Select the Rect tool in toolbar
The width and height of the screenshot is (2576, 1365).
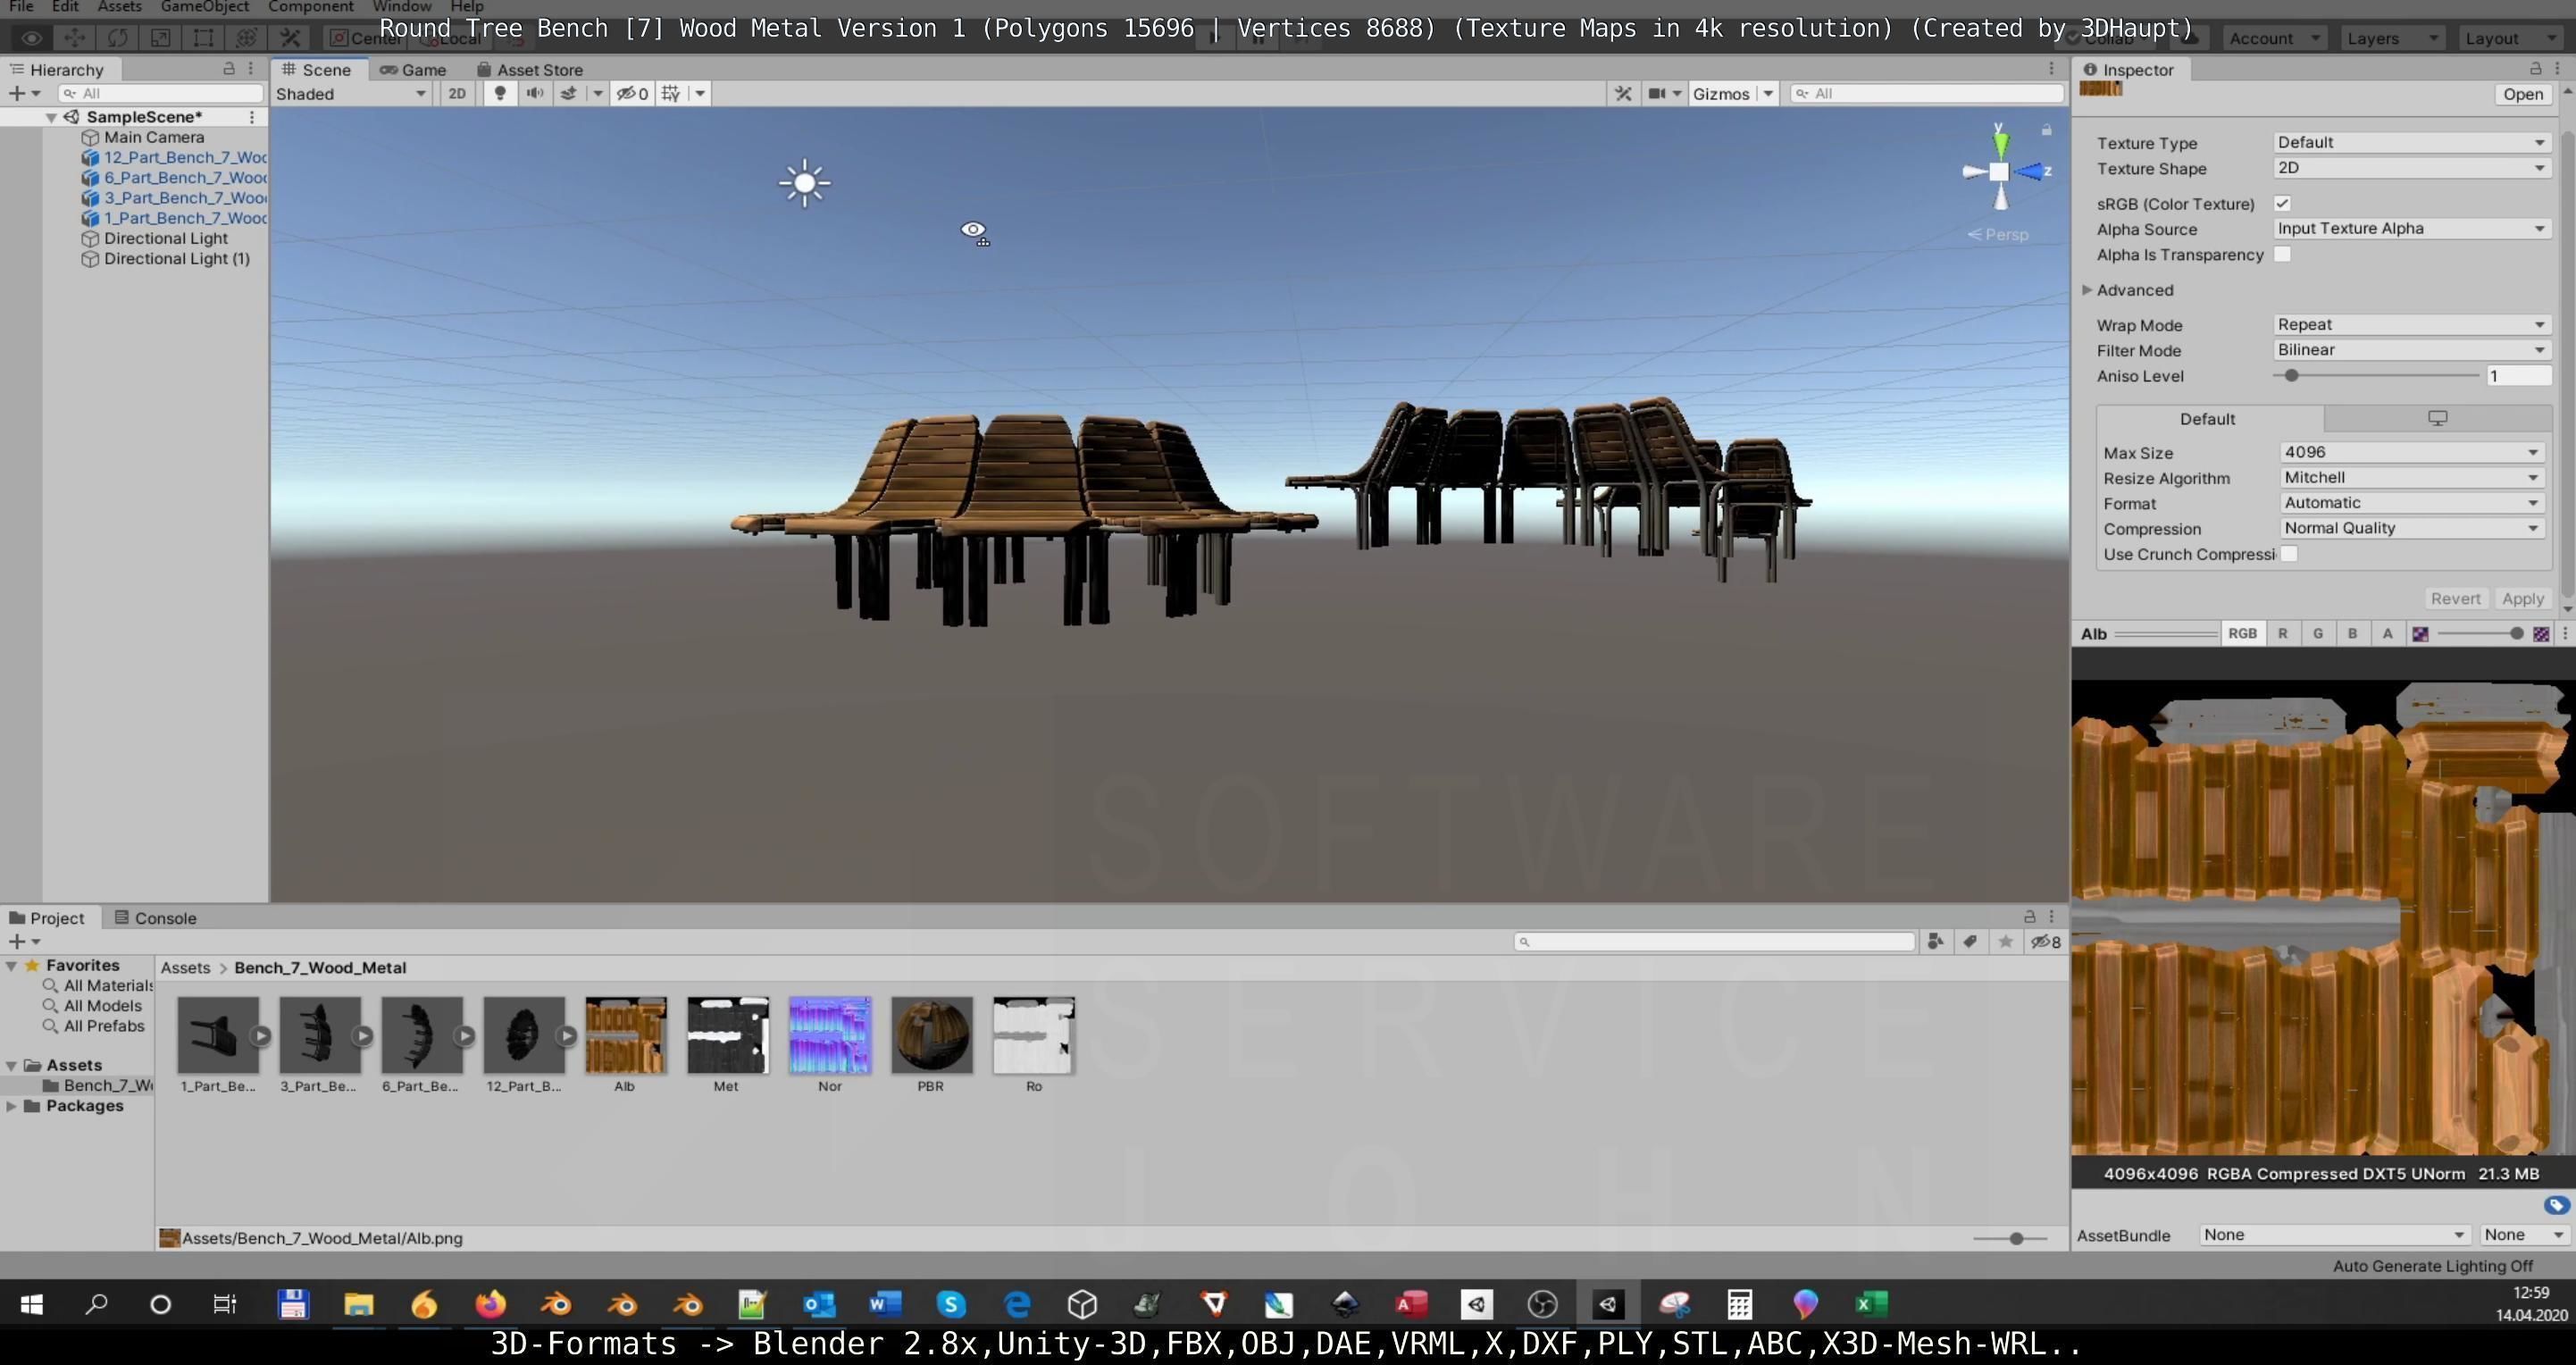(x=203, y=38)
